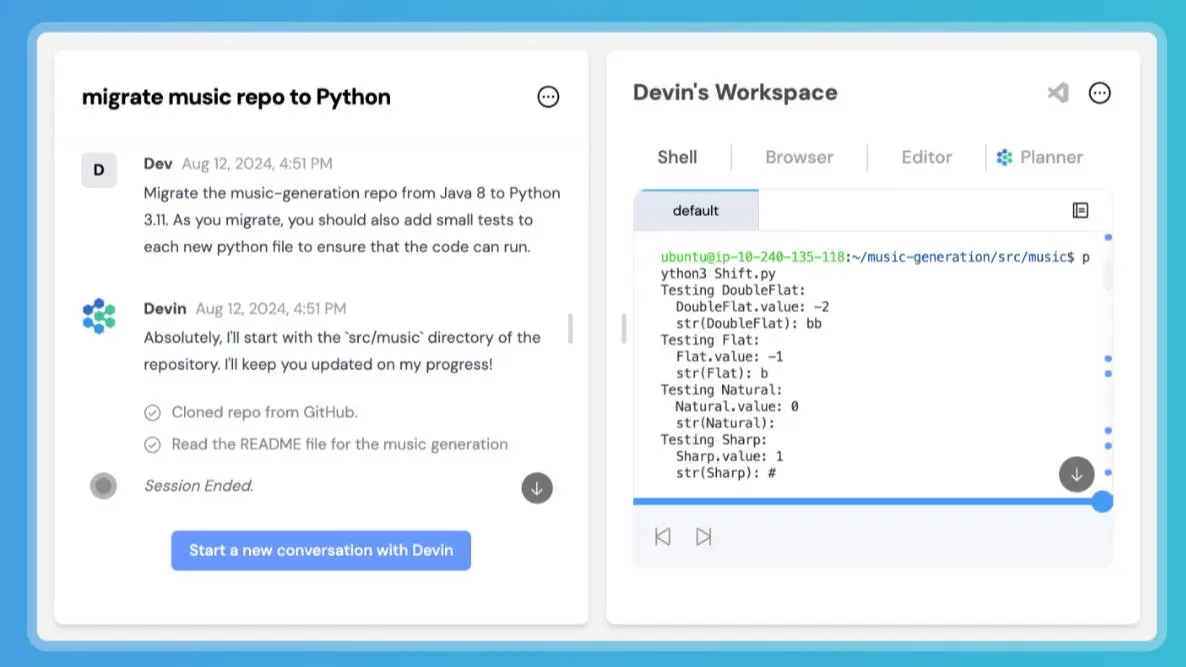This screenshot has width=1186, height=667.
Task: Click Devin's hexagon avatar
Action: [x=99, y=316]
